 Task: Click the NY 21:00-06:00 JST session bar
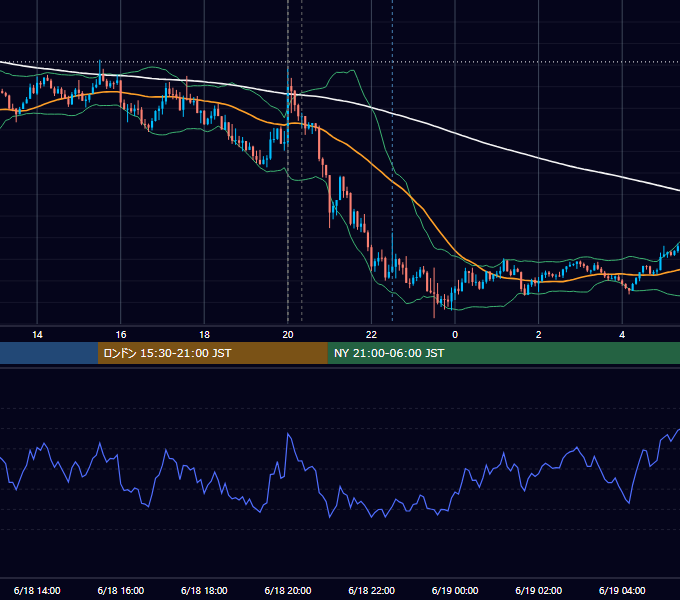pyautogui.click(x=503, y=353)
